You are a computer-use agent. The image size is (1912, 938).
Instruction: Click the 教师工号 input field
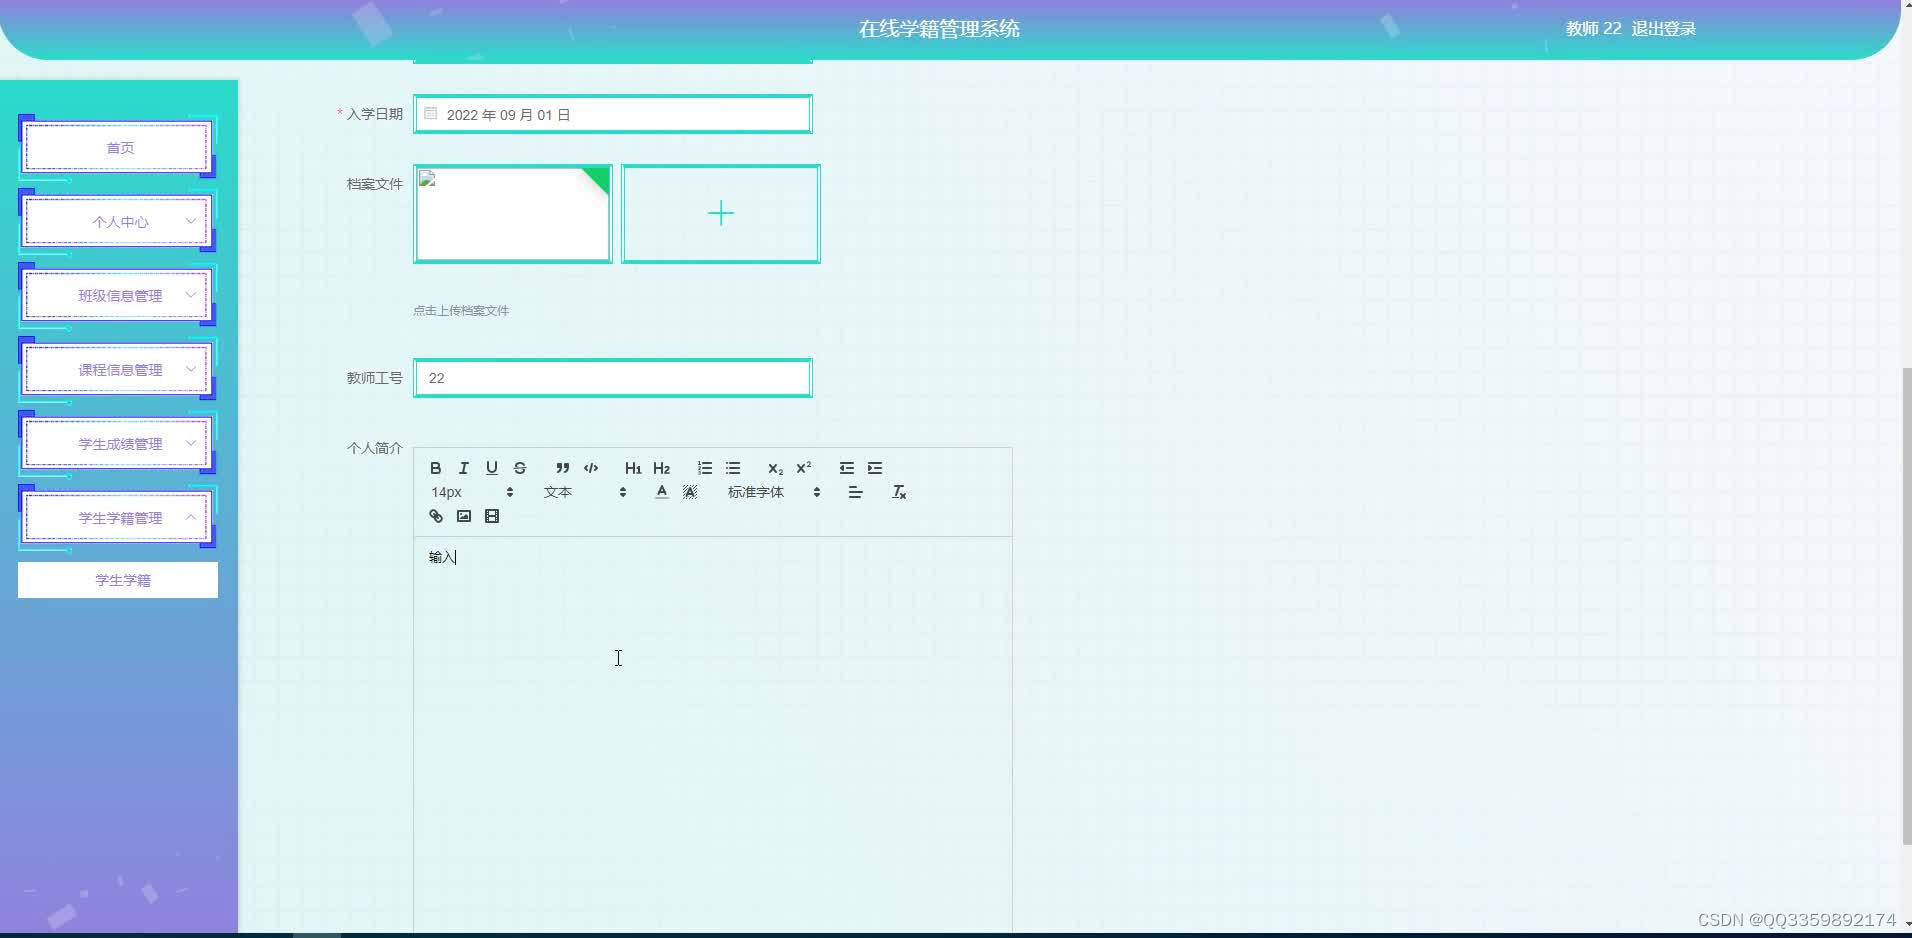pyautogui.click(x=613, y=378)
